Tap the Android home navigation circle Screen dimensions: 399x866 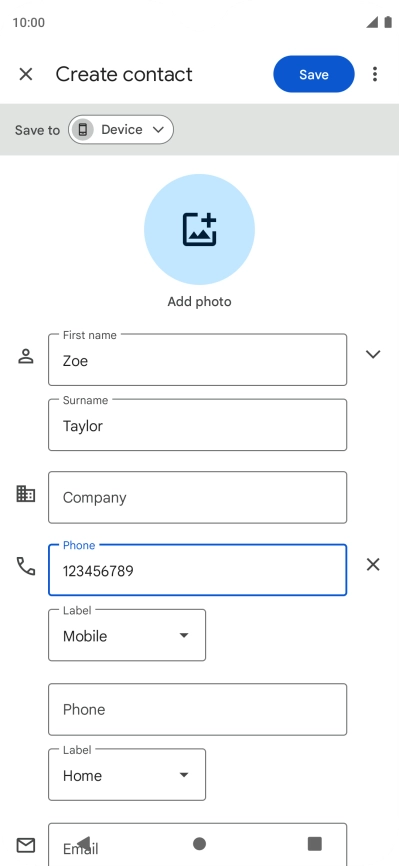pyautogui.click(x=200, y=843)
